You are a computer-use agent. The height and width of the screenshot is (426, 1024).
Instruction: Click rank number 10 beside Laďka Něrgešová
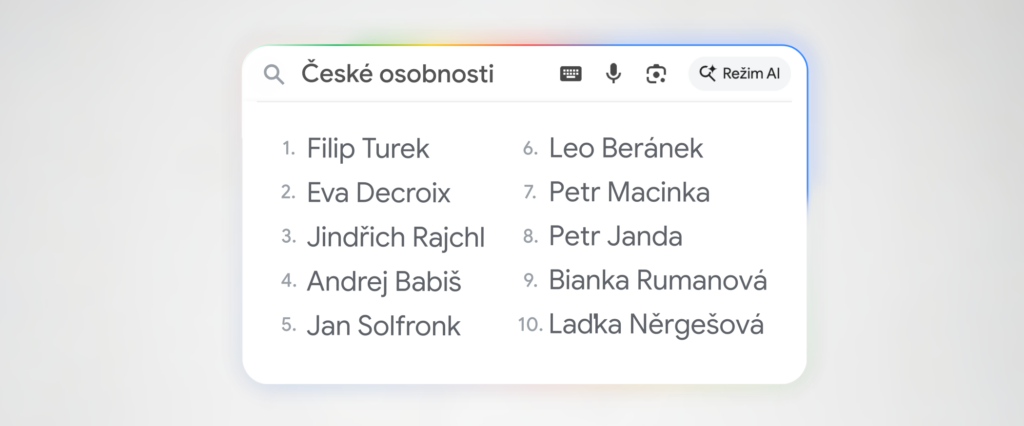[x=530, y=325]
